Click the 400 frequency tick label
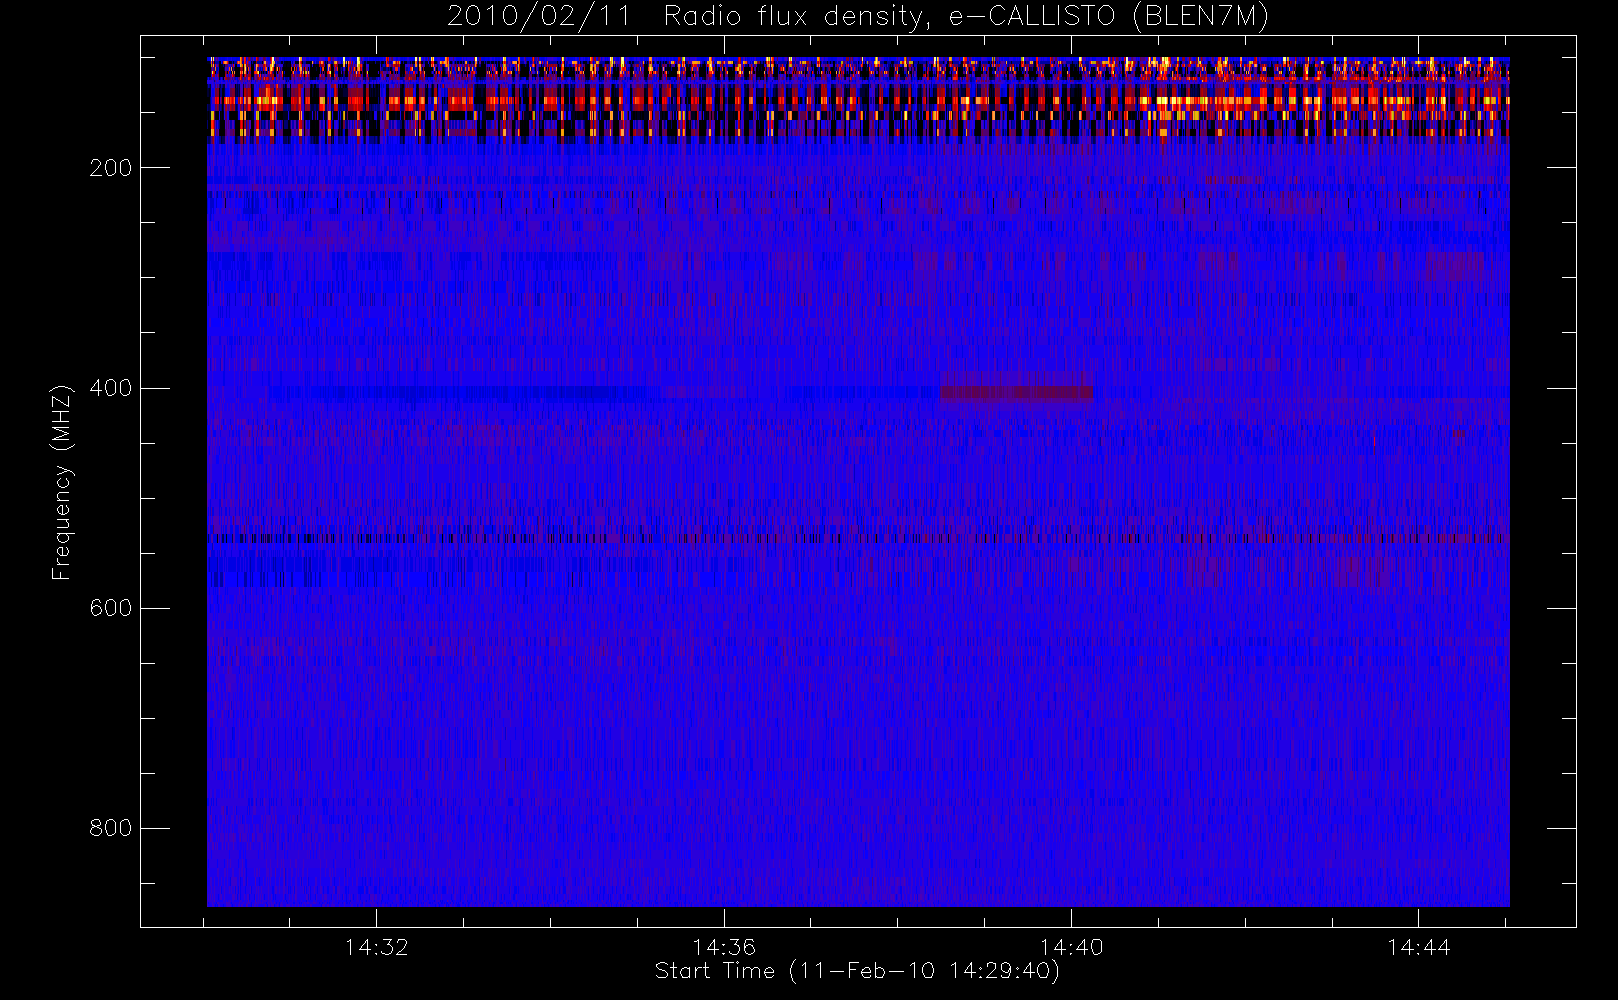This screenshot has height=1000, width=1618. pos(110,388)
